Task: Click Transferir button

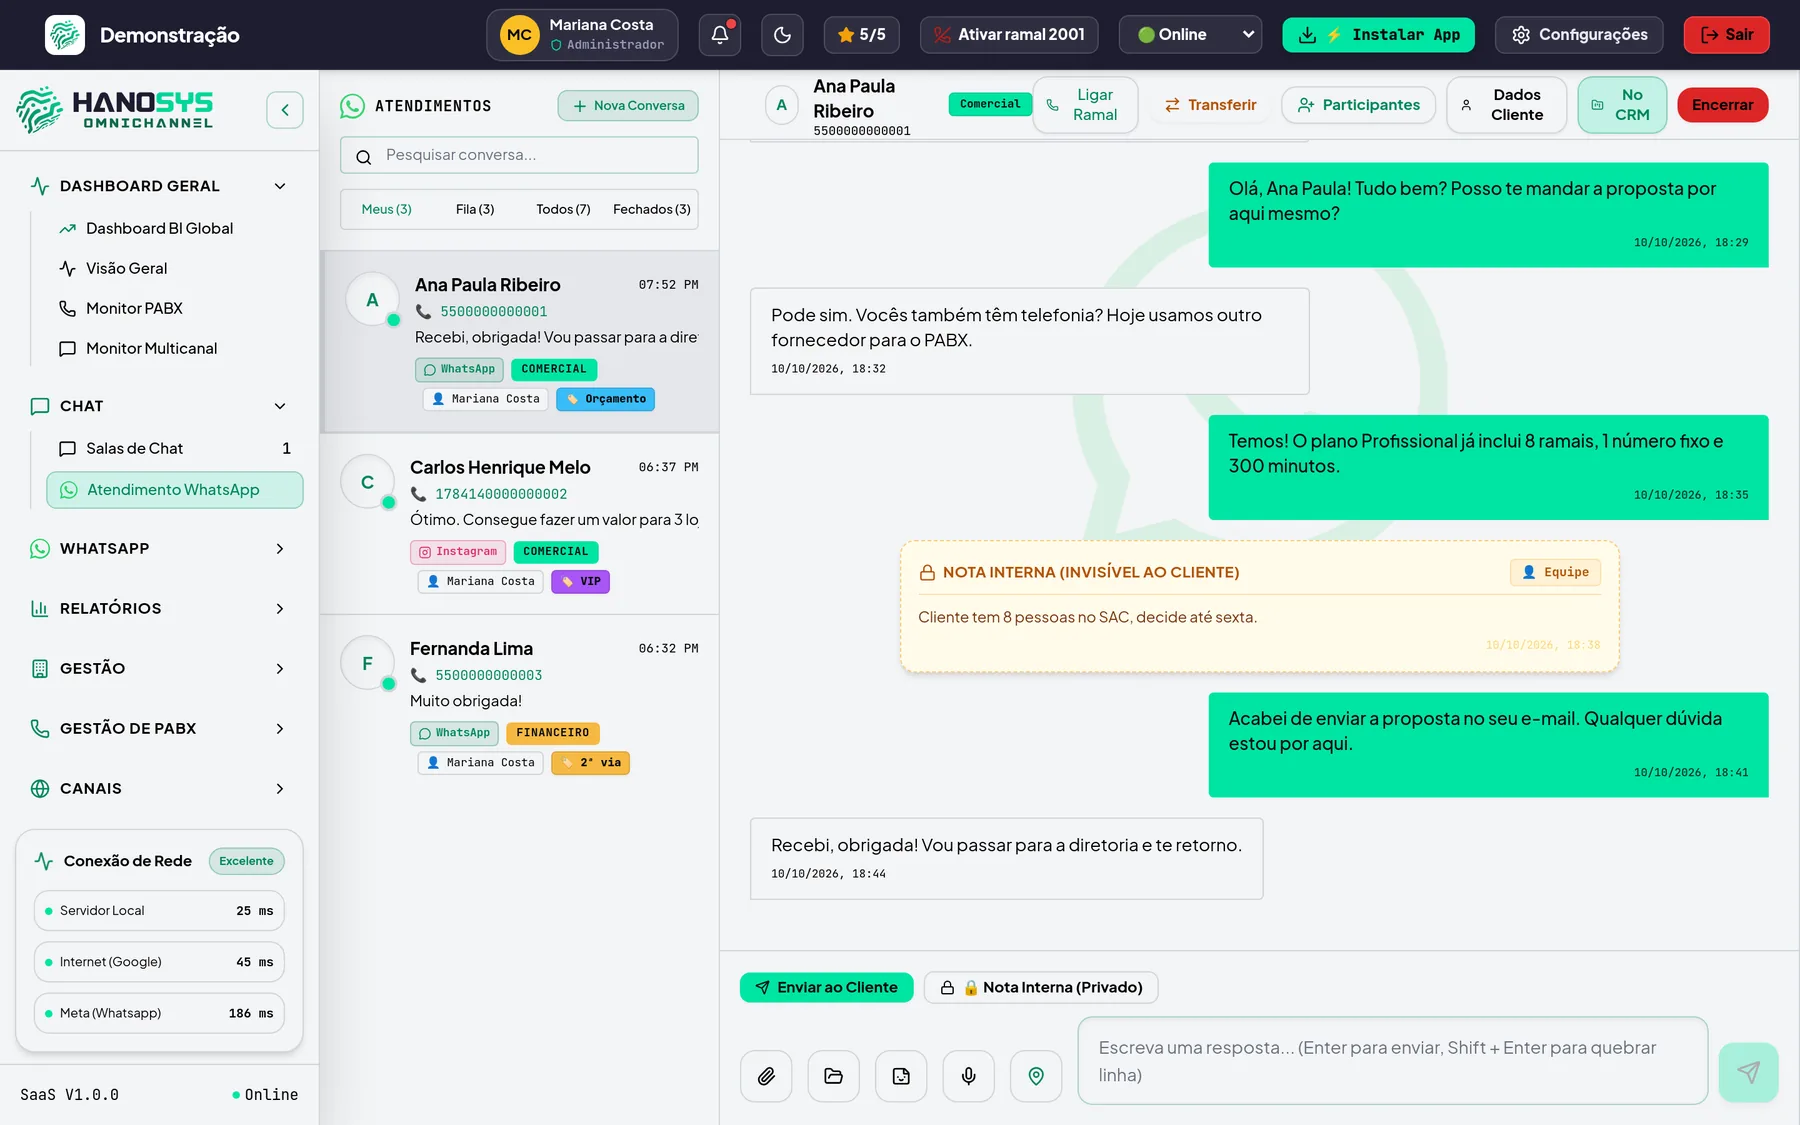Action: (1210, 105)
